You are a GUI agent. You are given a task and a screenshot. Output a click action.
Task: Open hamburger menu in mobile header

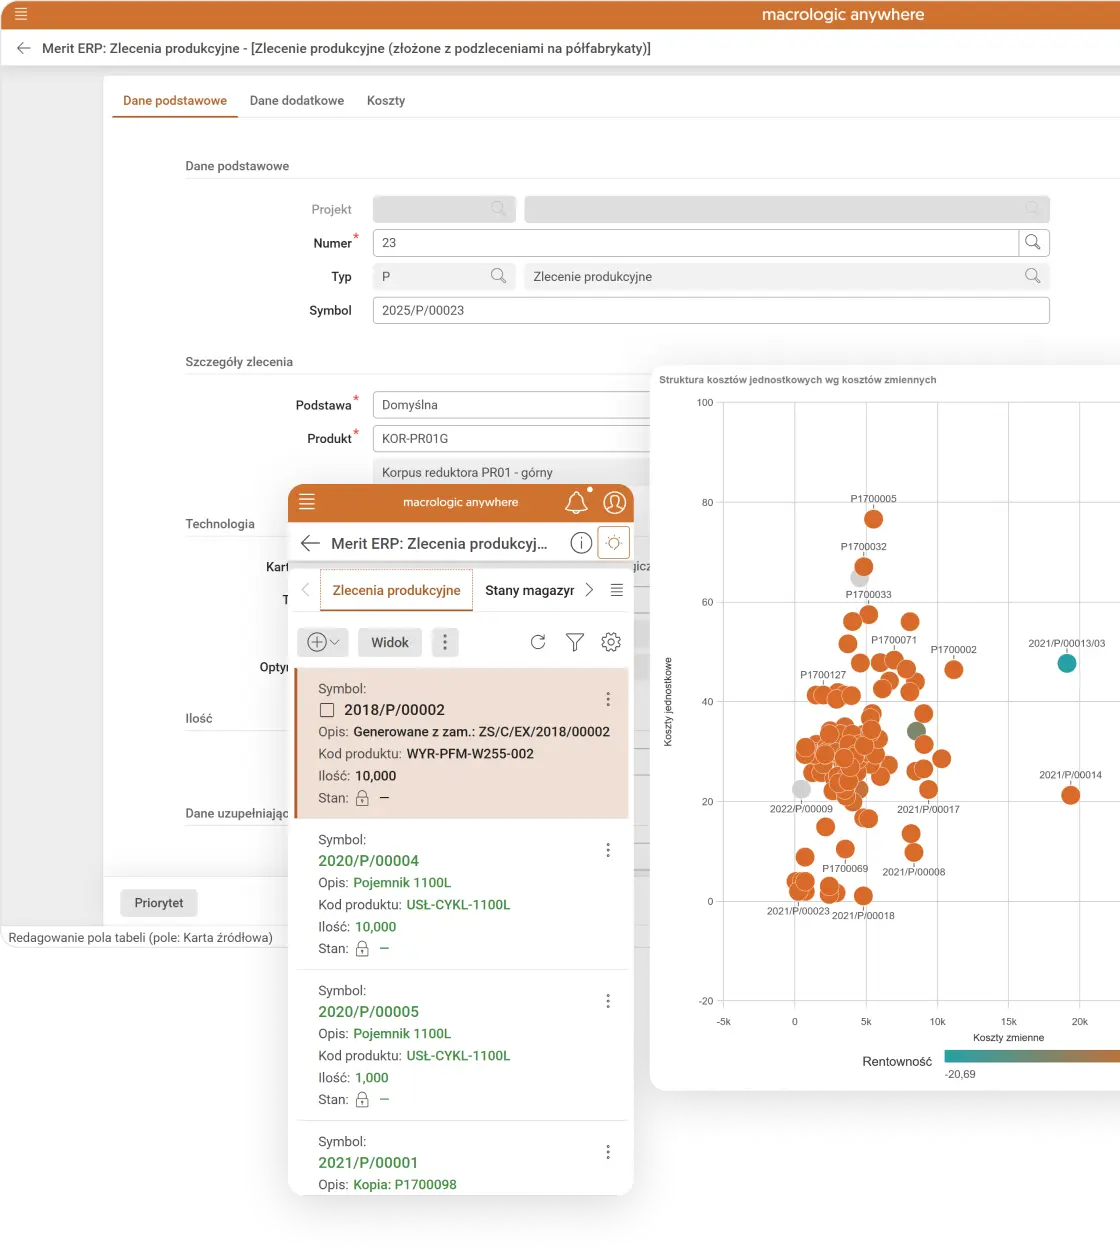pos(307,502)
